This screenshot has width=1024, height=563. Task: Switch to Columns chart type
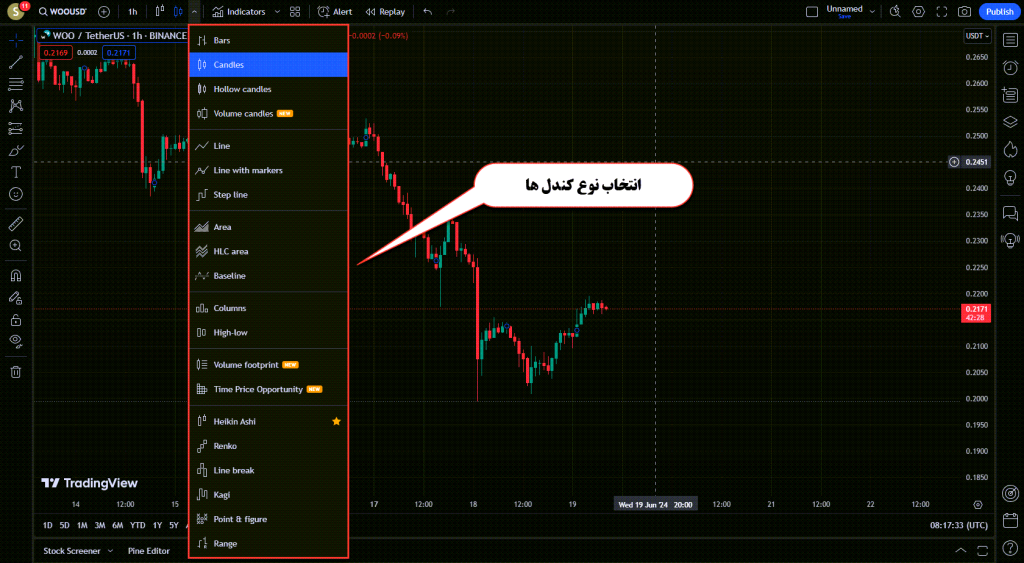tap(268, 308)
